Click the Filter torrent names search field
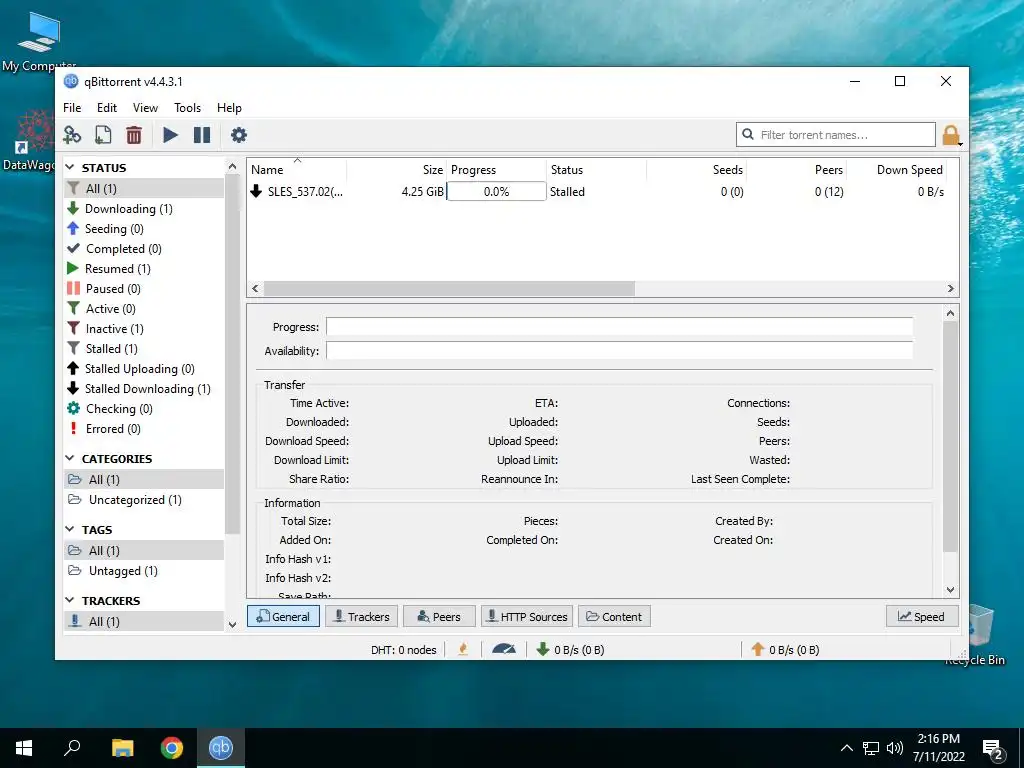The height and width of the screenshot is (768, 1024). 836,135
